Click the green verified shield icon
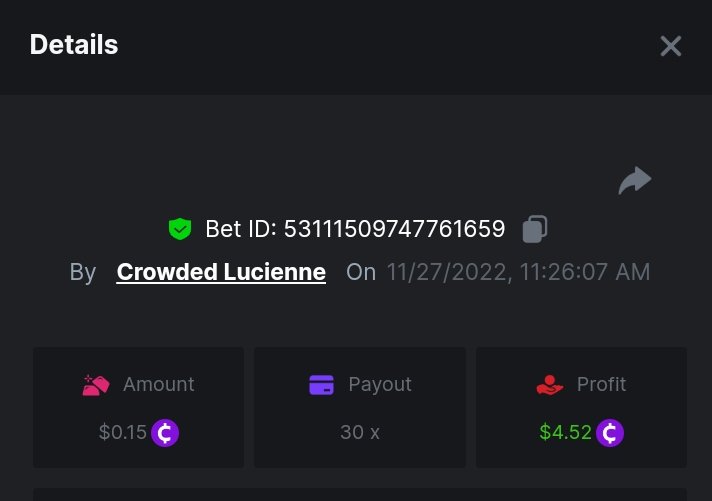The width and height of the screenshot is (712, 501). click(x=180, y=229)
